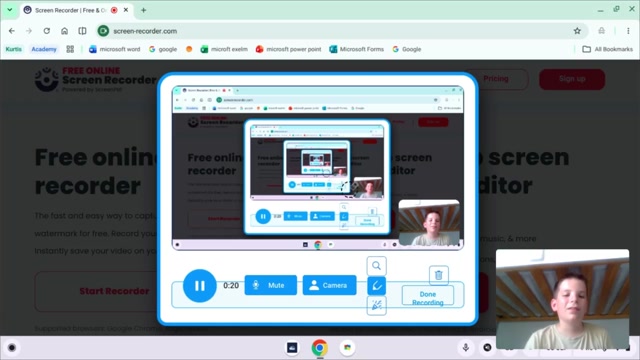Click the browser forward arrow

pos(29,31)
